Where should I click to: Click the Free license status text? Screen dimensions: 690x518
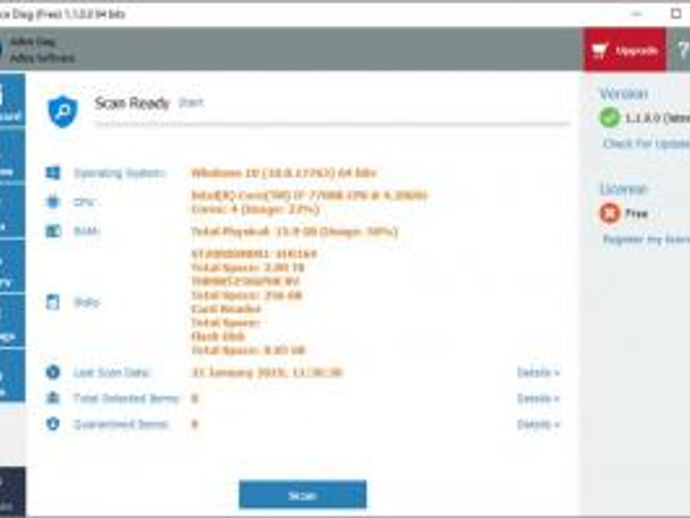point(636,213)
